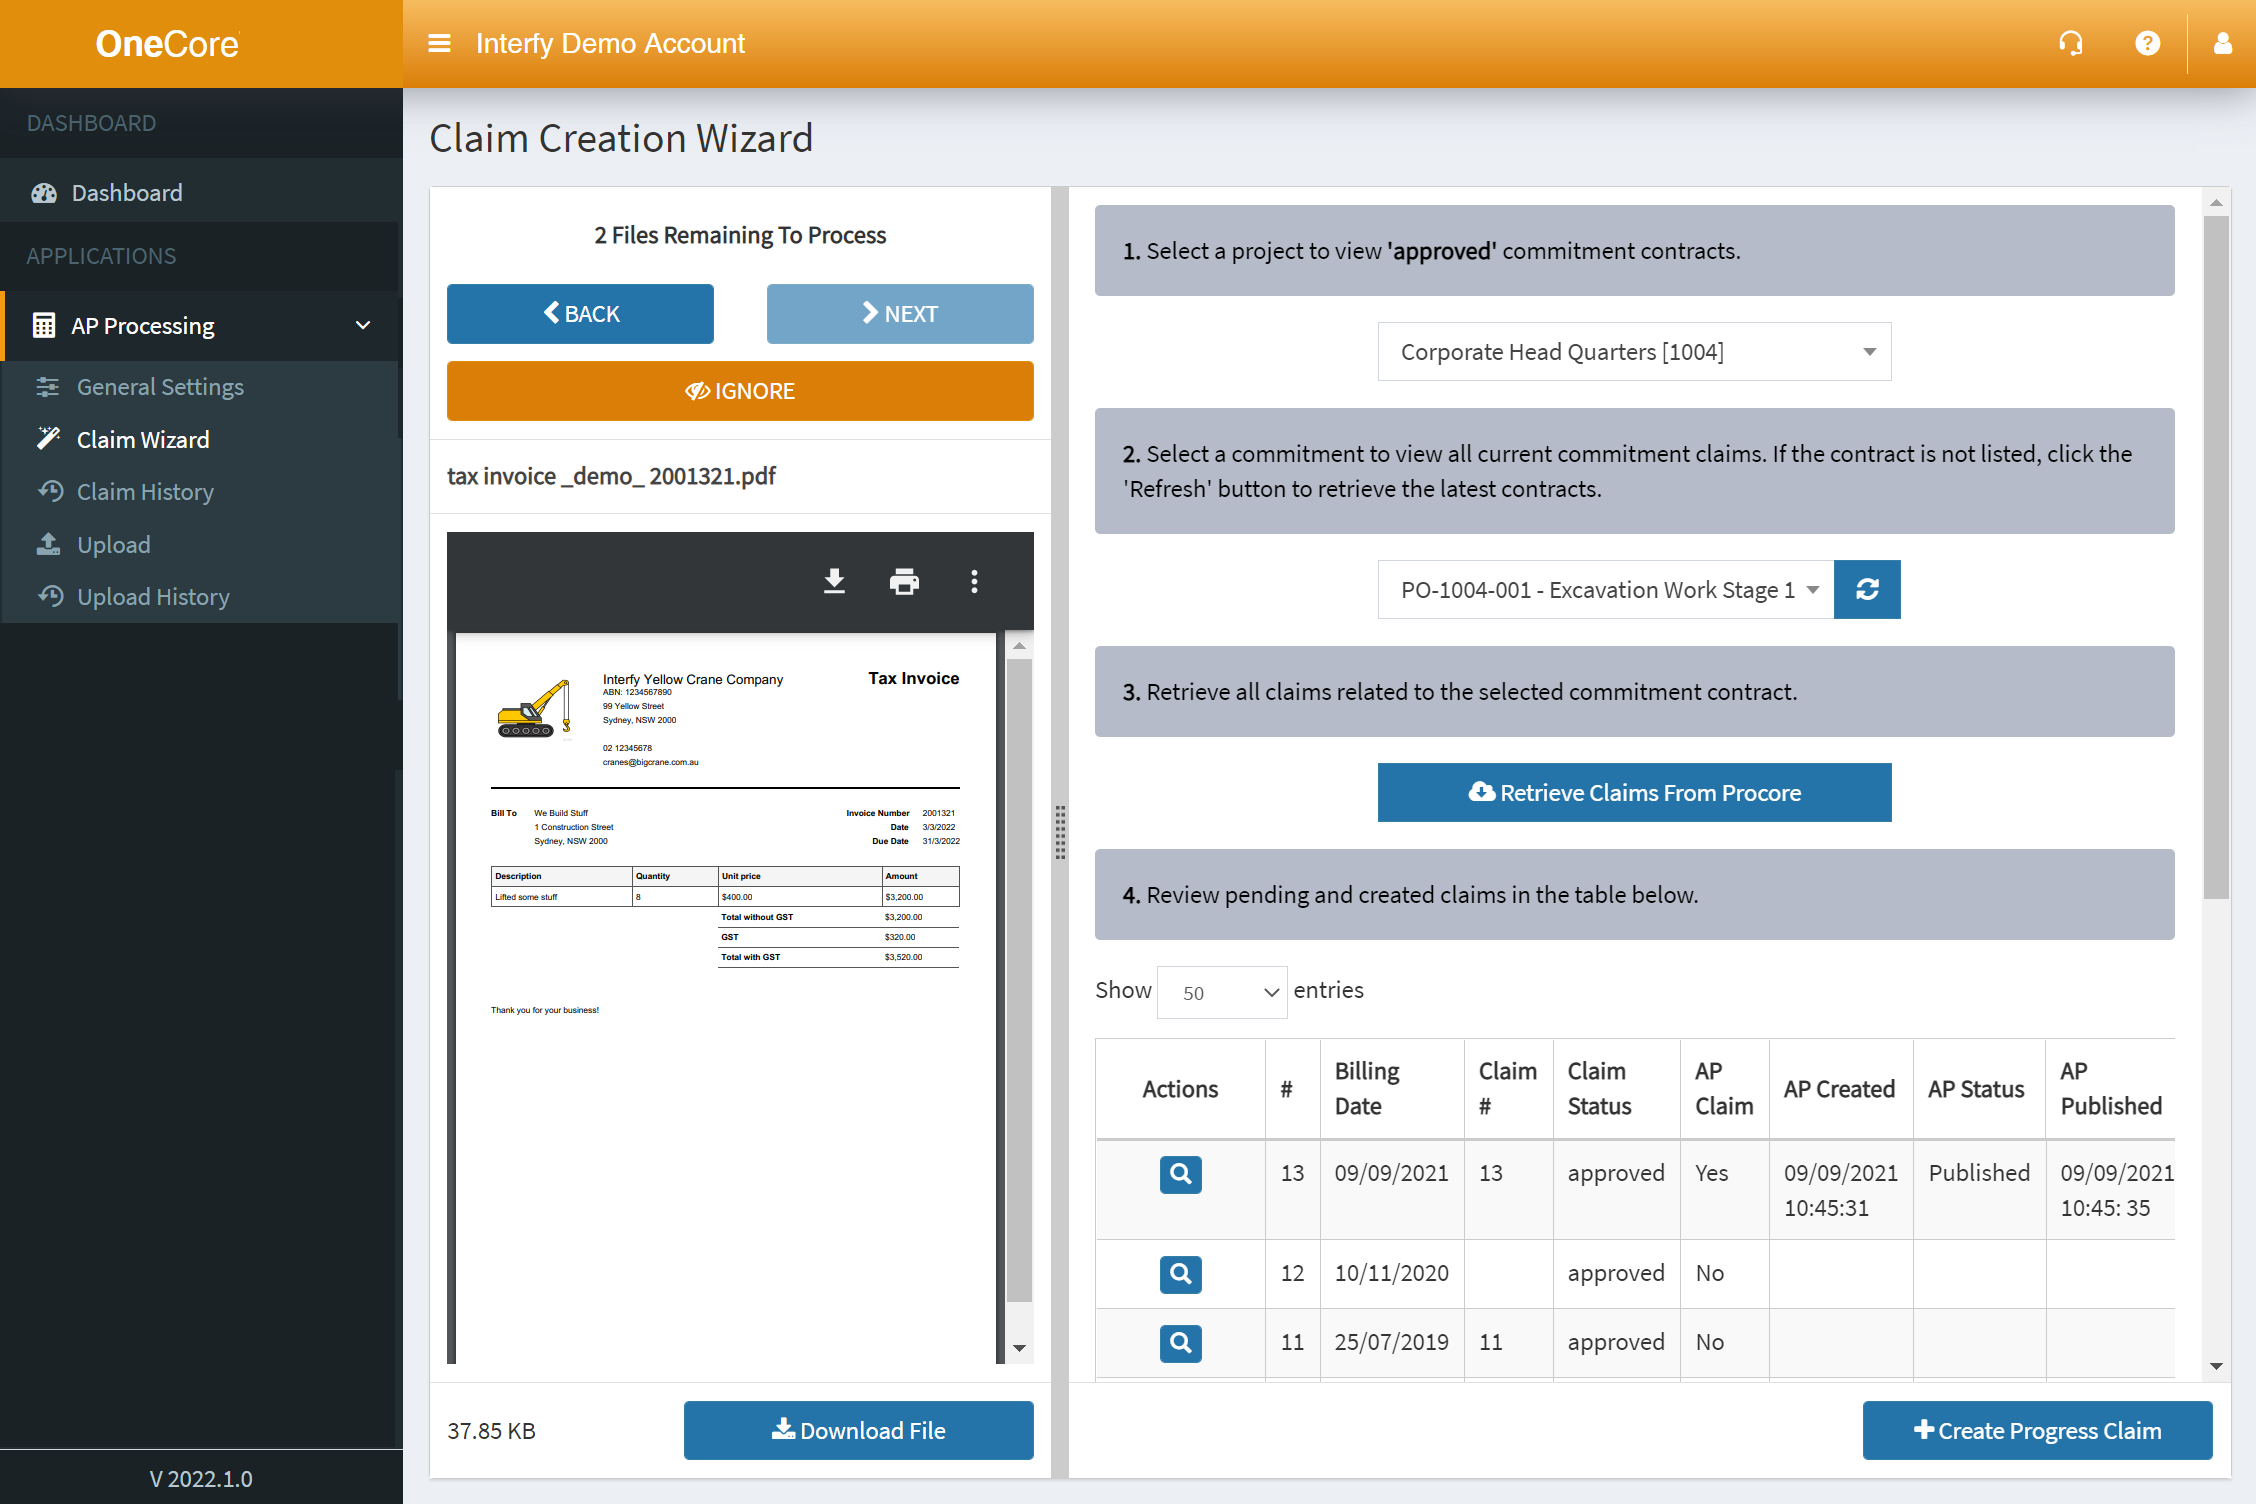Click the help question mark icon

pyautogui.click(x=2147, y=43)
